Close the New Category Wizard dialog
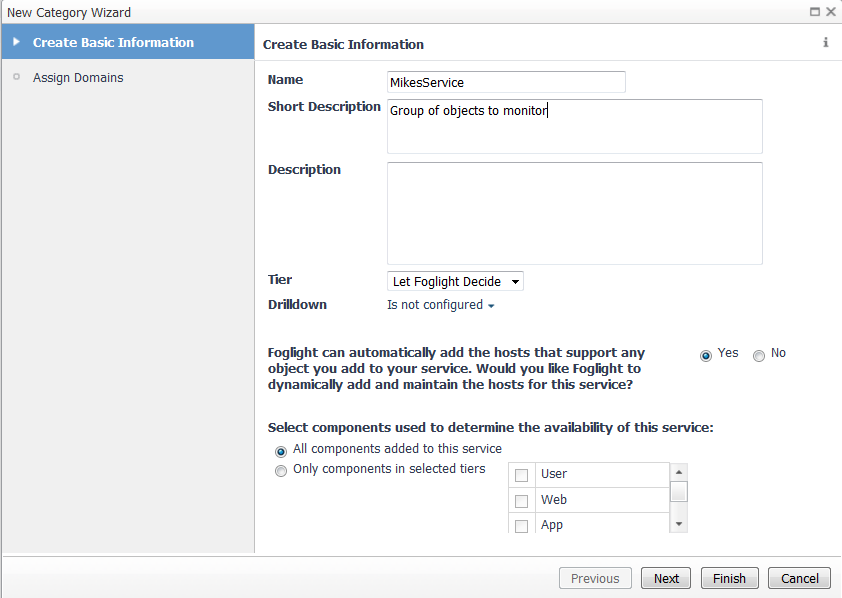 (x=830, y=12)
